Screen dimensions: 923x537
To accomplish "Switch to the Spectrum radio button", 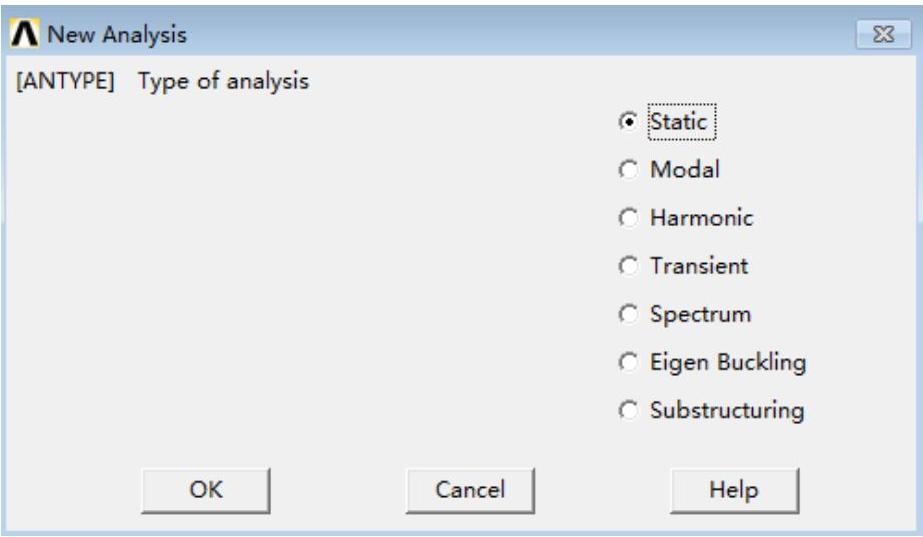I will (629, 314).
